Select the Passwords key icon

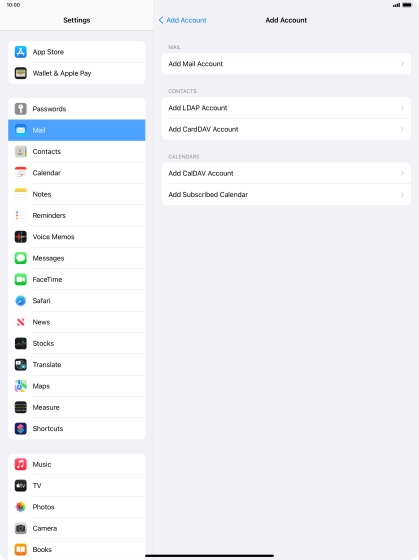pos(21,109)
